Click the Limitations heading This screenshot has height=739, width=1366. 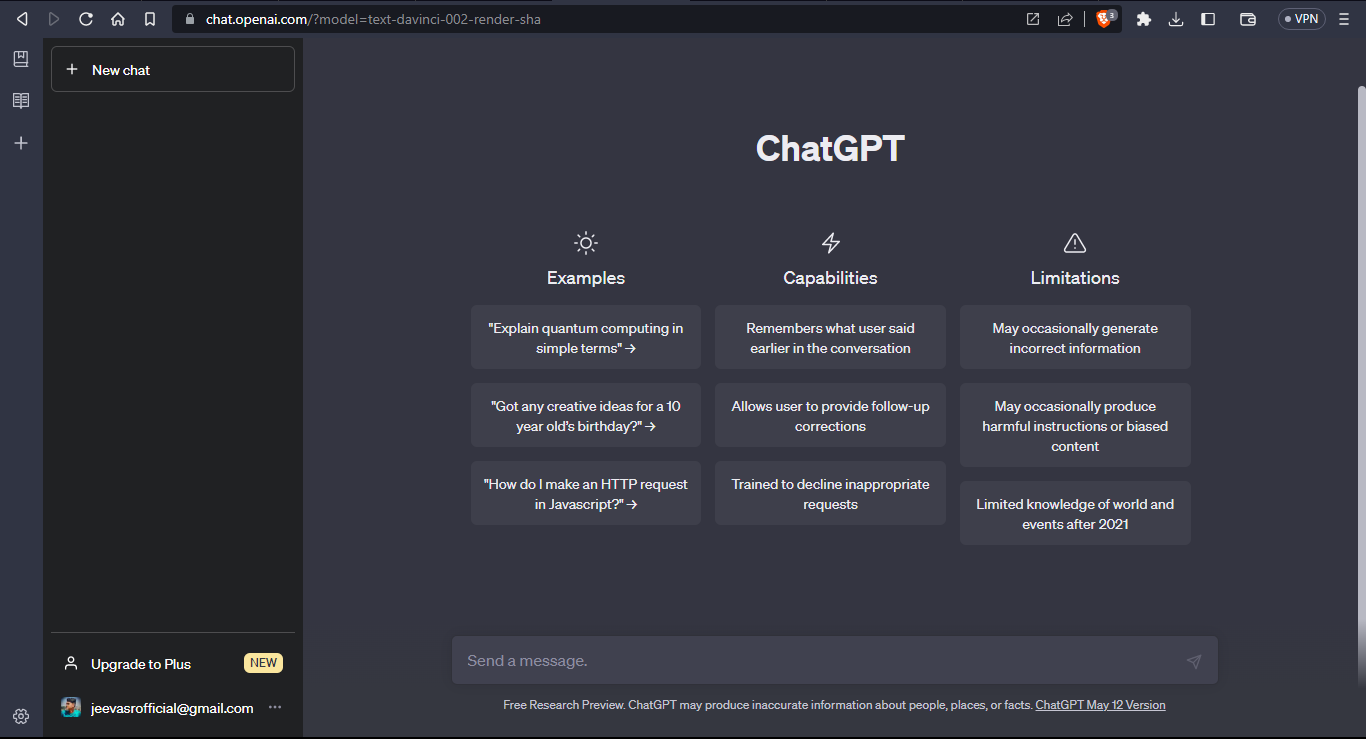click(x=1075, y=278)
